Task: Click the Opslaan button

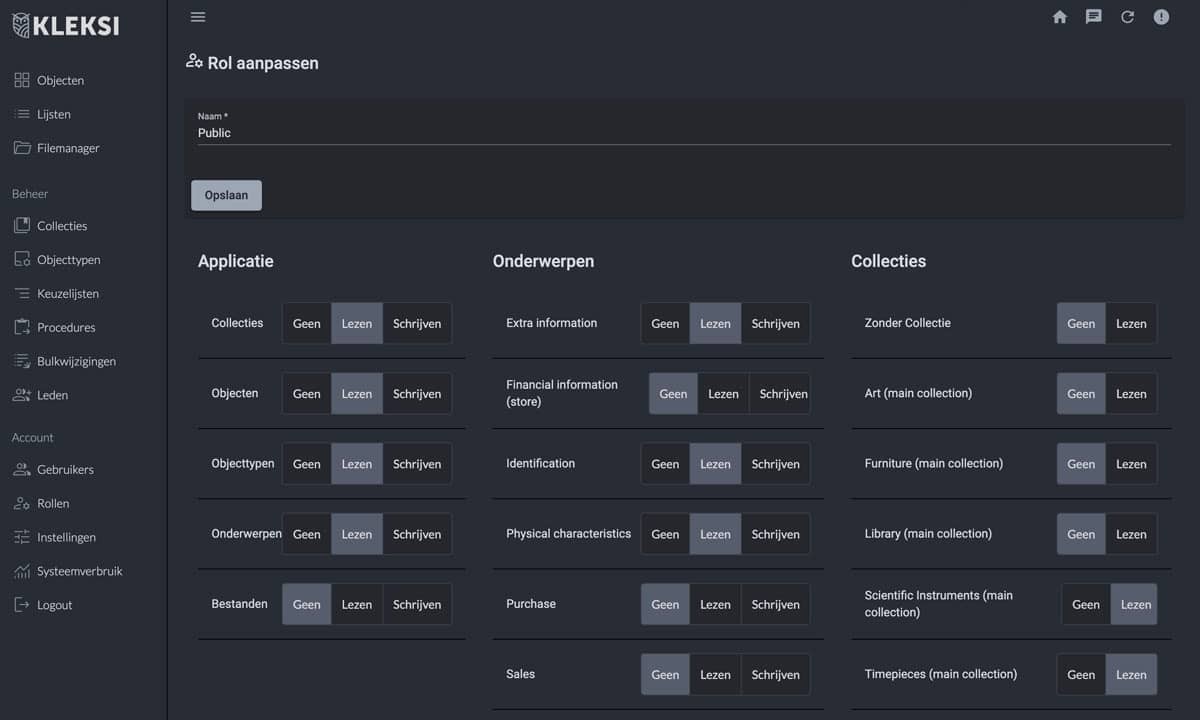Action: click(226, 196)
